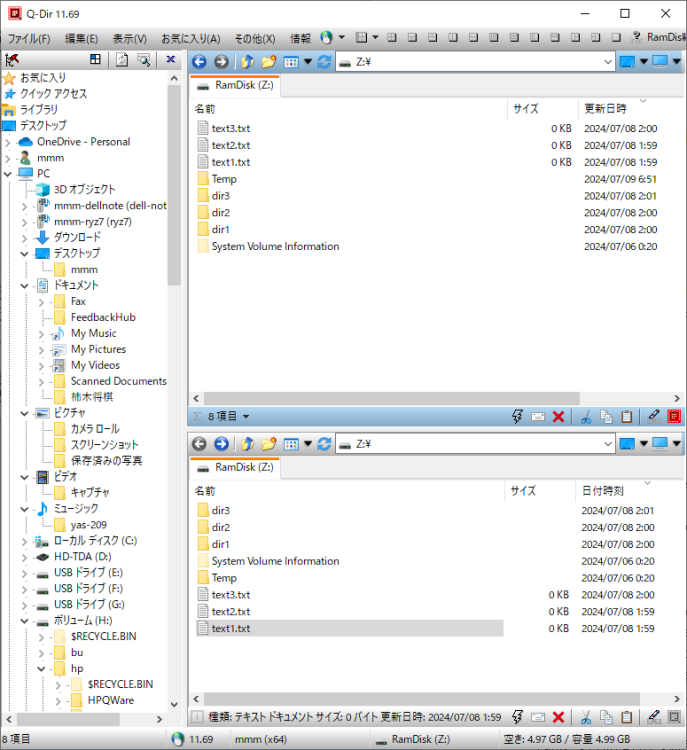Click red X delete icon in lower pane bar
The width and height of the screenshot is (687, 750).
558,717
